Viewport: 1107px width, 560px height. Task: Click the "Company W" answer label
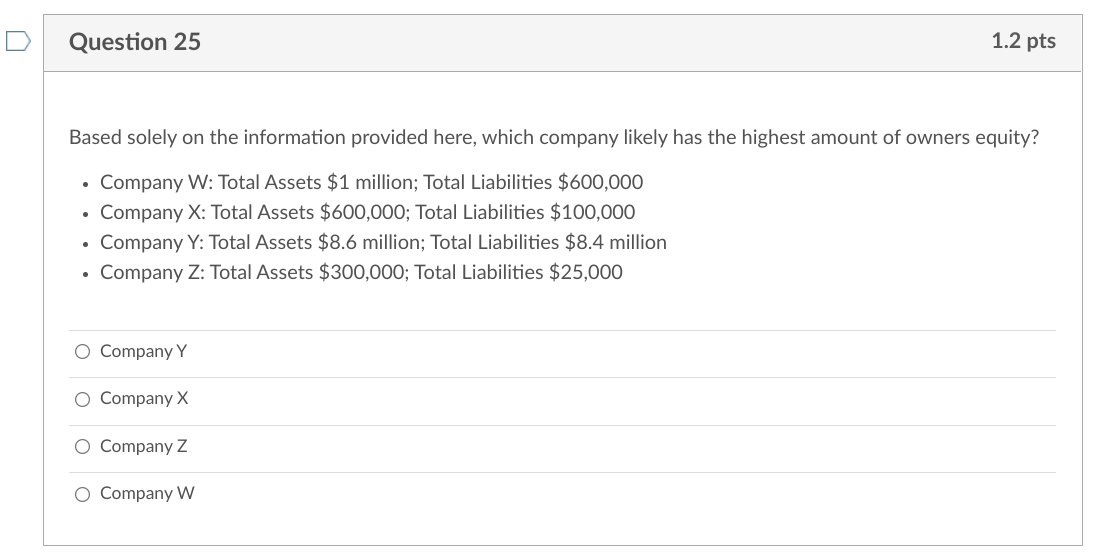pos(148,493)
